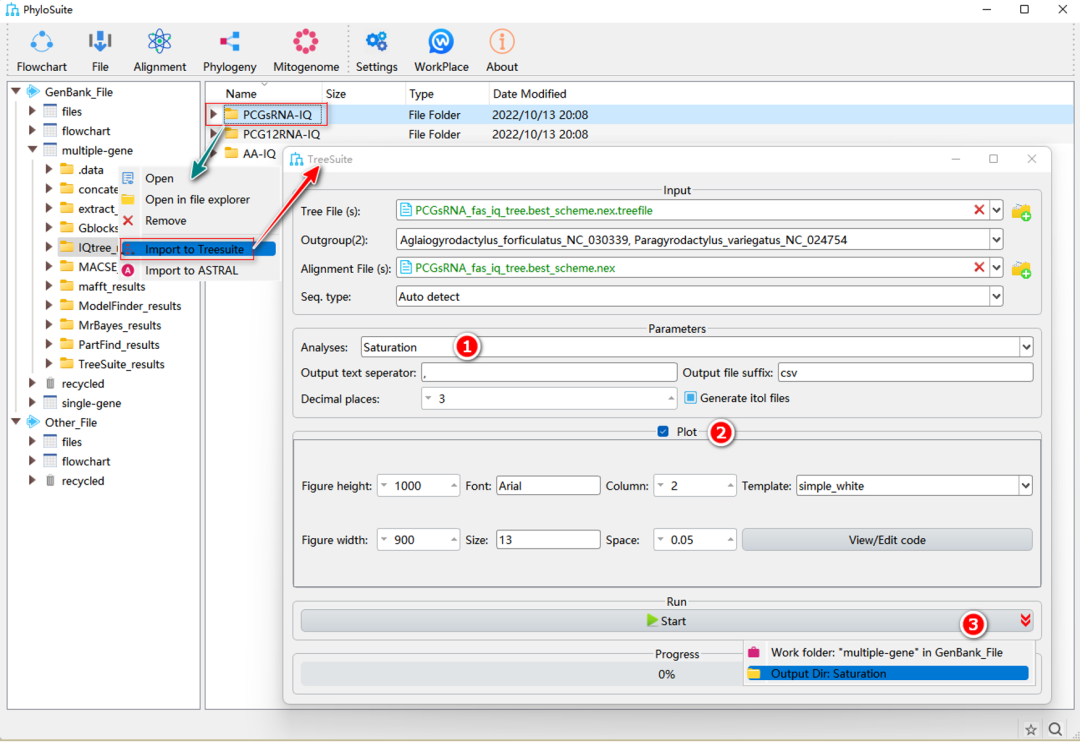Choose Open in file explorer

coord(197,200)
